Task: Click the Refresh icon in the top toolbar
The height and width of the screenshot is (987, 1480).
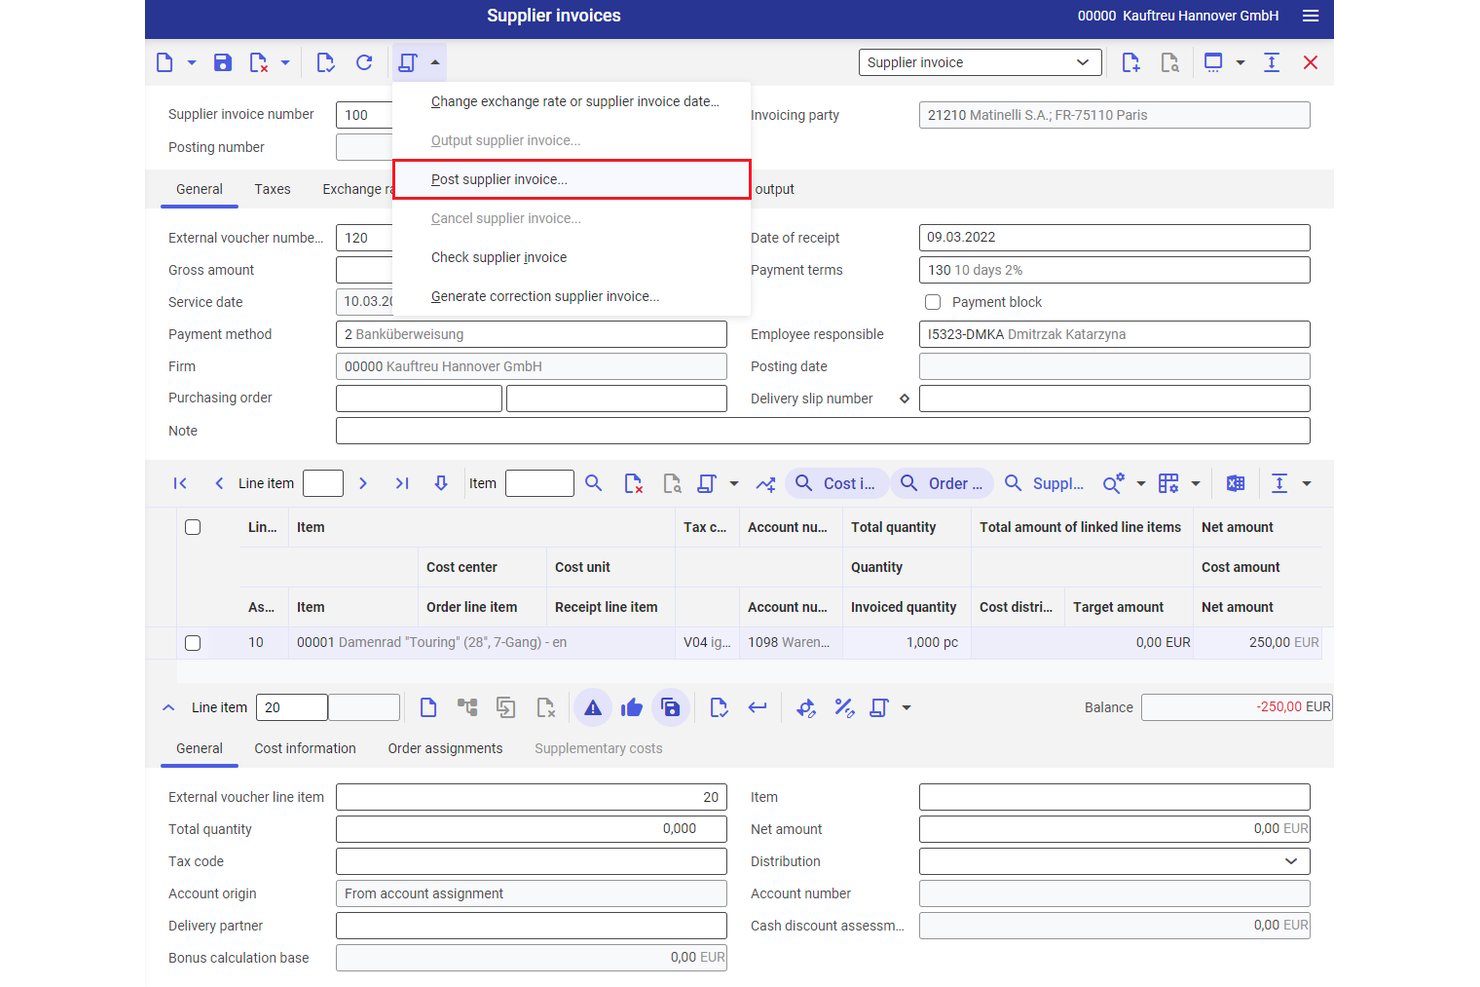Action: point(364,63)
